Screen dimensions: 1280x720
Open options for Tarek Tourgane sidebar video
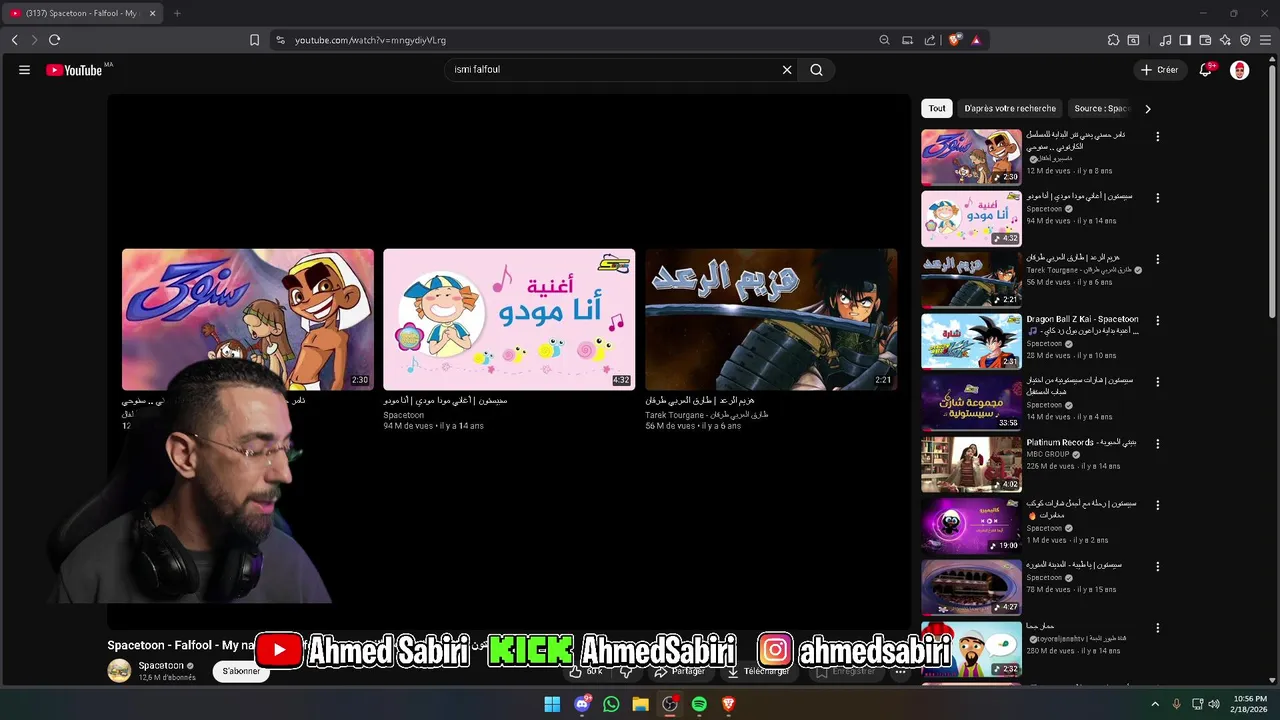click(1158, 260)
